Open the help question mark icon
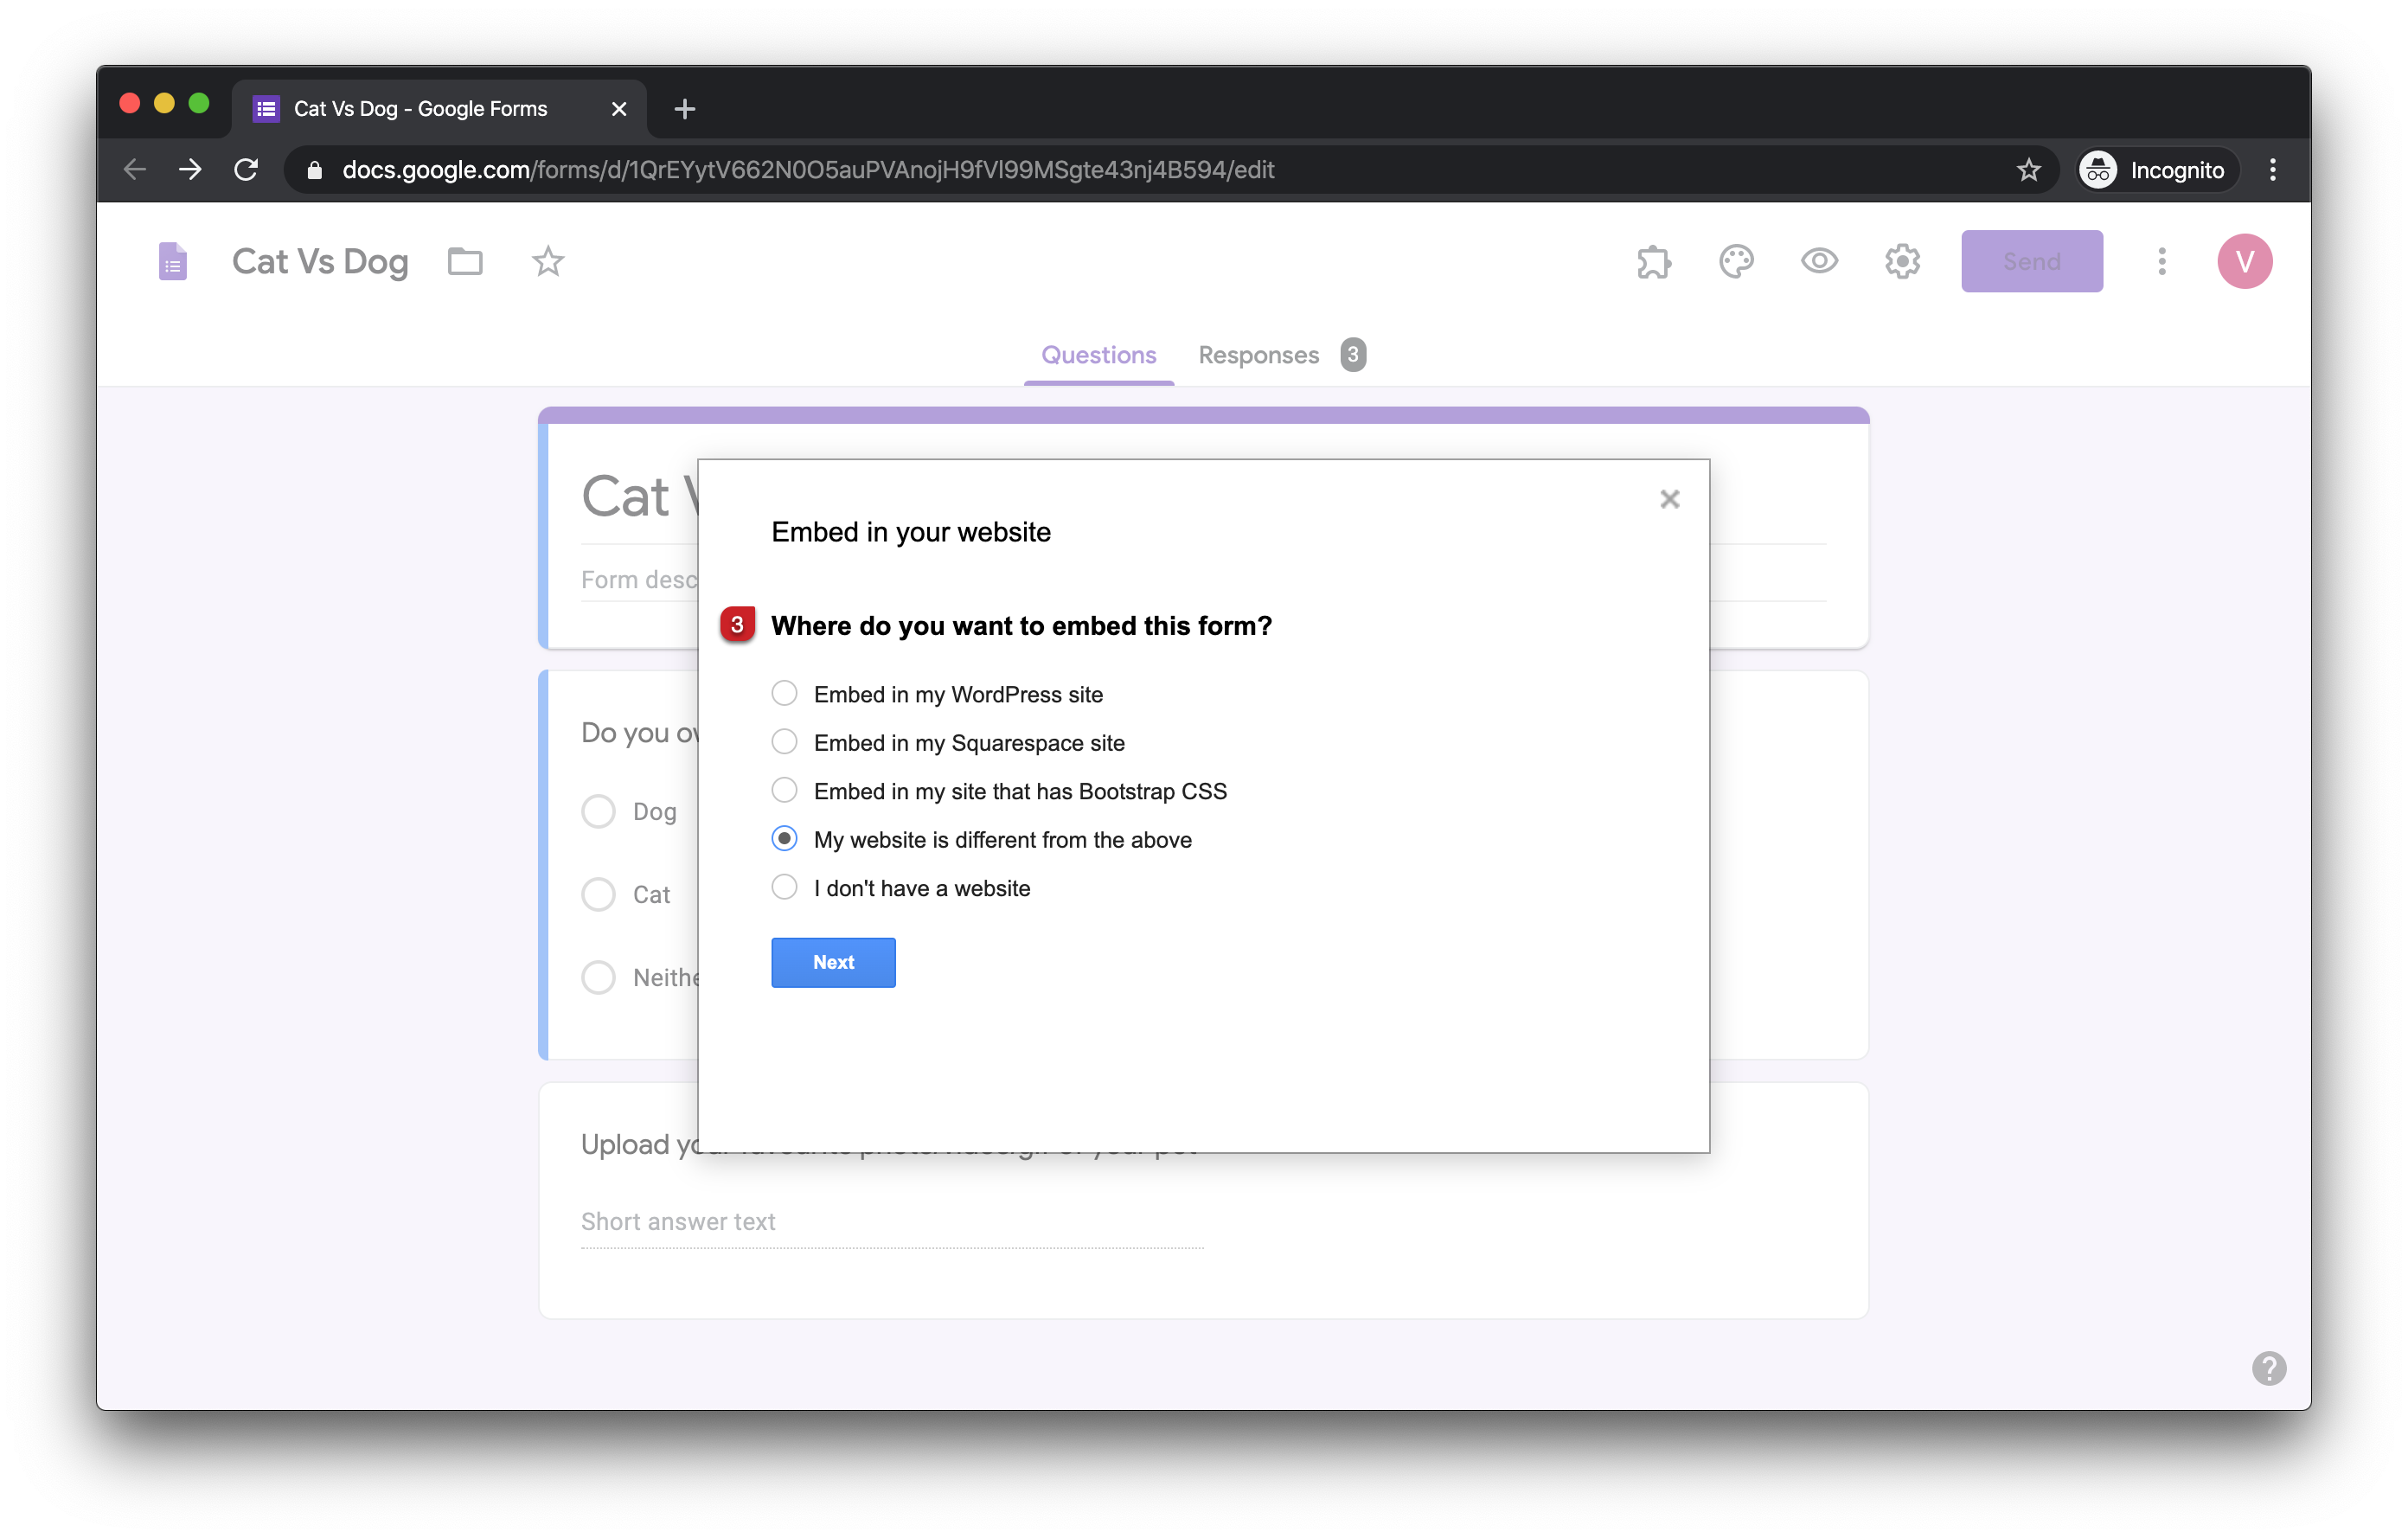The image size is (2408, 1538). pos(2268,1367)
